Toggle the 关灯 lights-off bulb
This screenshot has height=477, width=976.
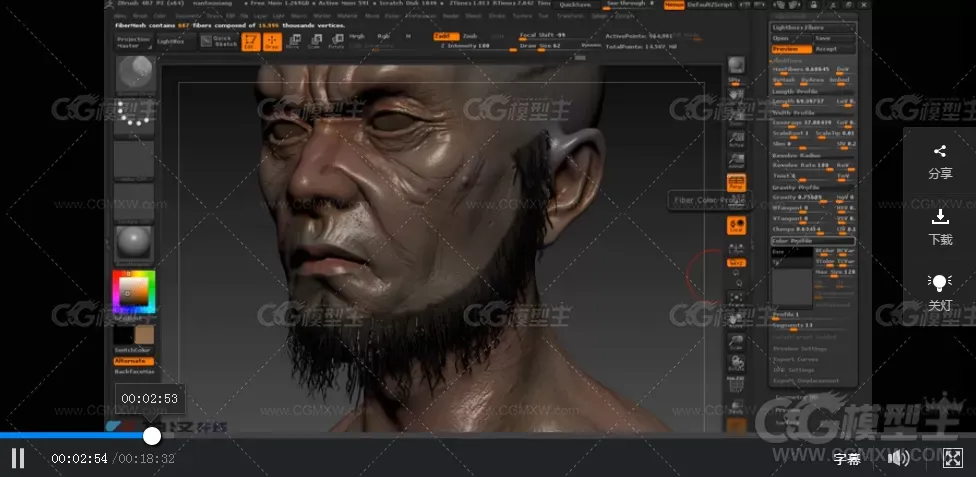point(940,293)
